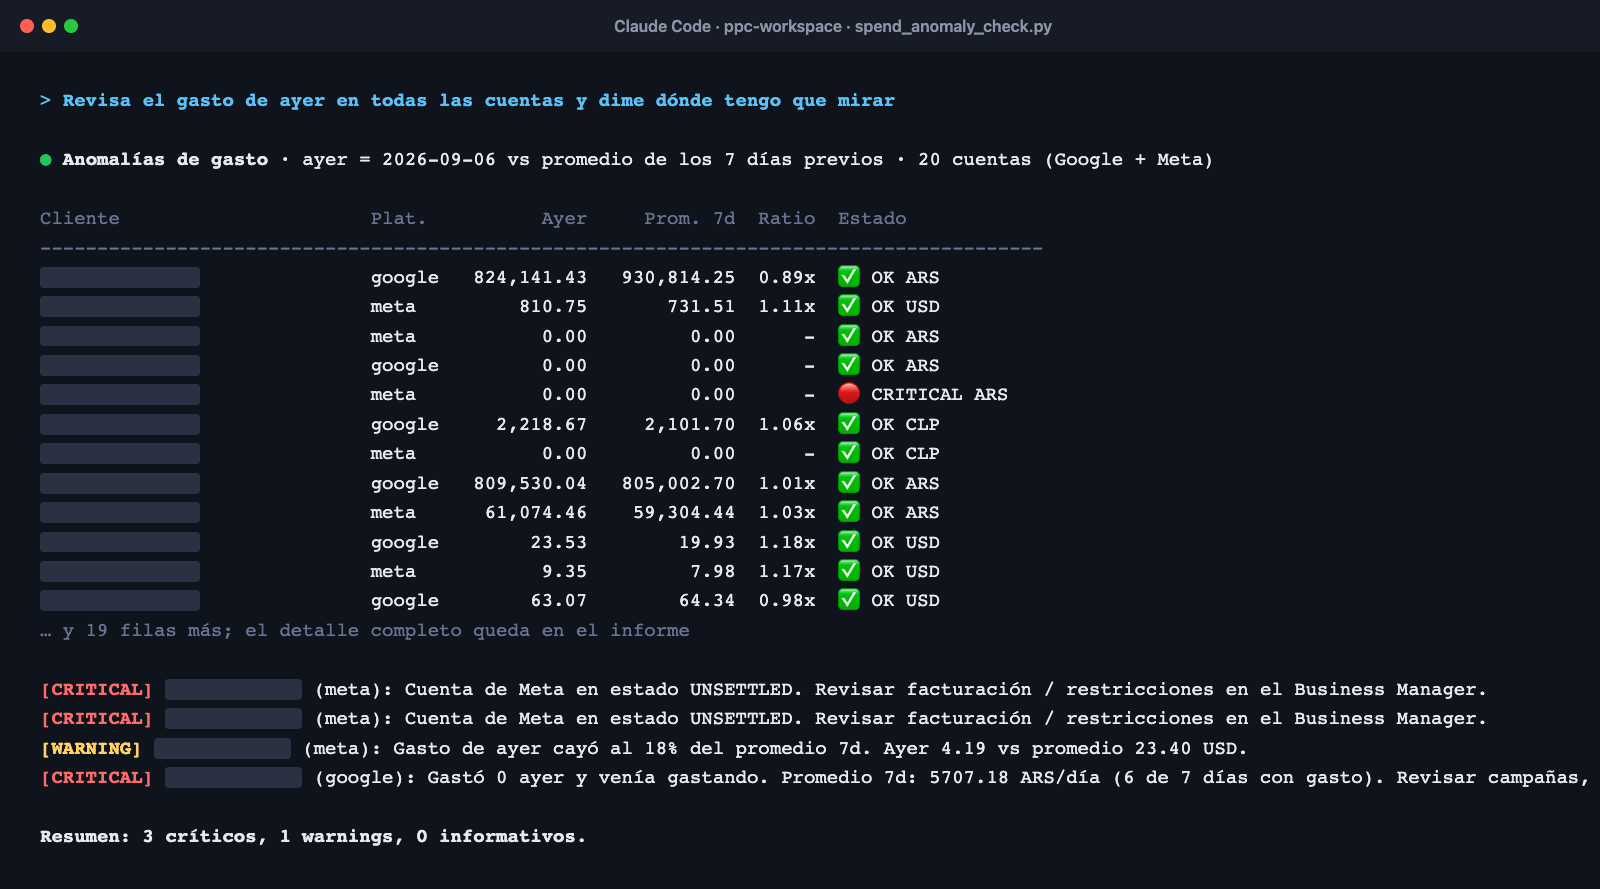1600x889 pixels.
Task: Click the ratio 0.98x
Action: [786, 600]
